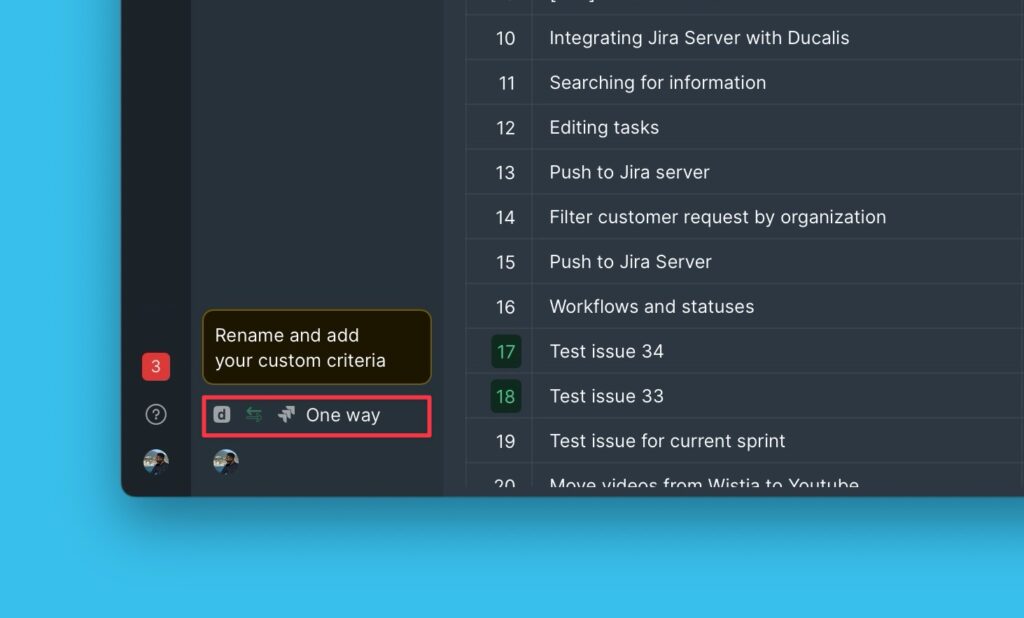Open the 'Test issue 34' row
The width and height of the screenshot is (1024, 618).
coord(606,352)
